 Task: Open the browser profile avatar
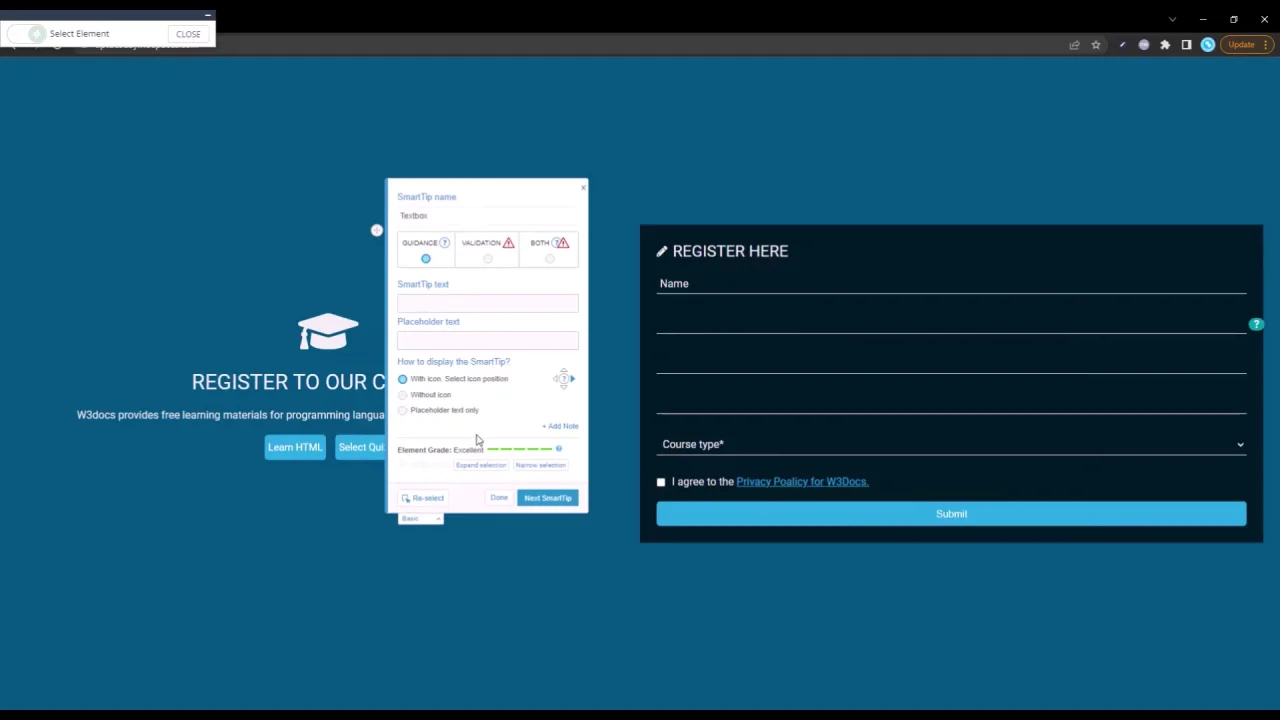[1208, 45]
